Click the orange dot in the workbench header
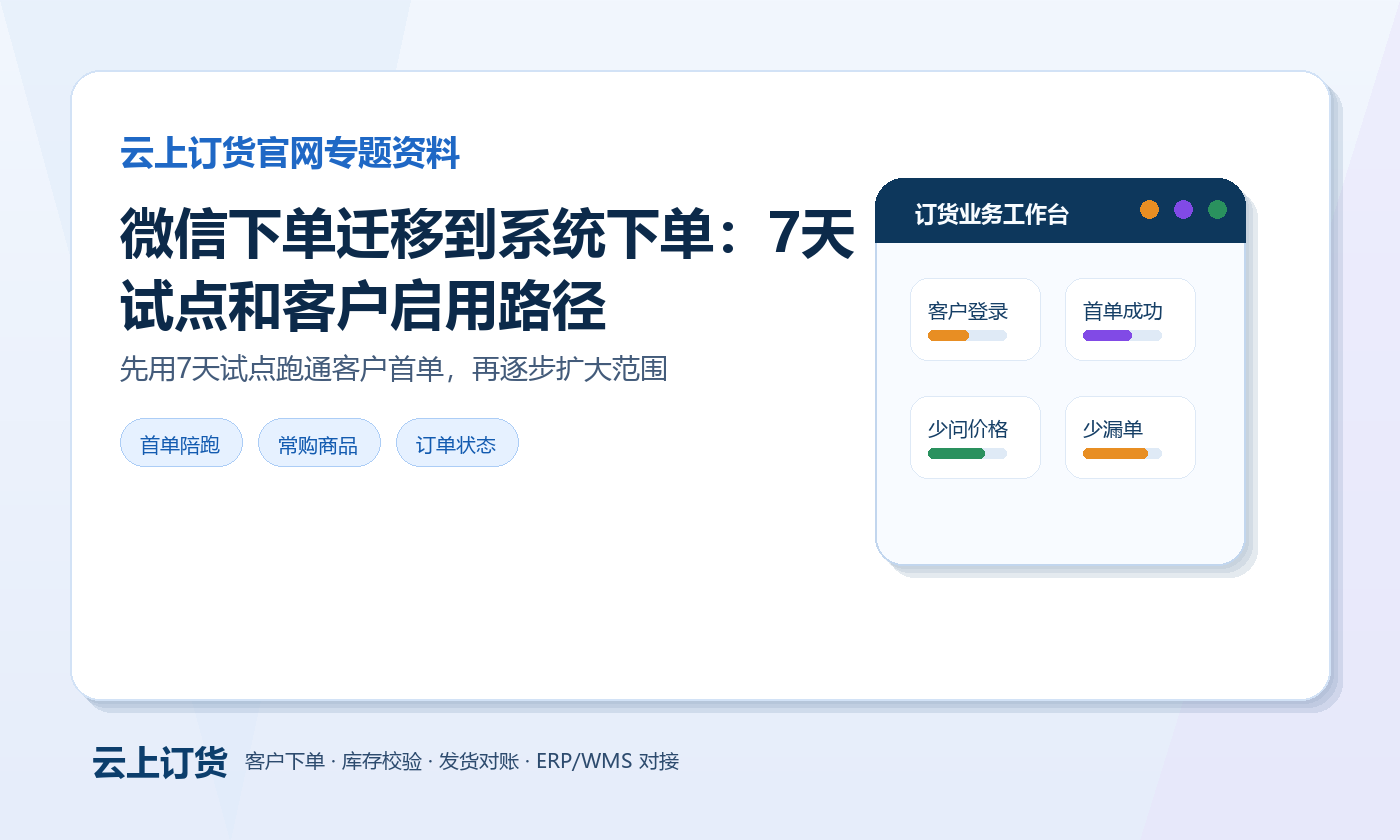 click(1149, 209)
